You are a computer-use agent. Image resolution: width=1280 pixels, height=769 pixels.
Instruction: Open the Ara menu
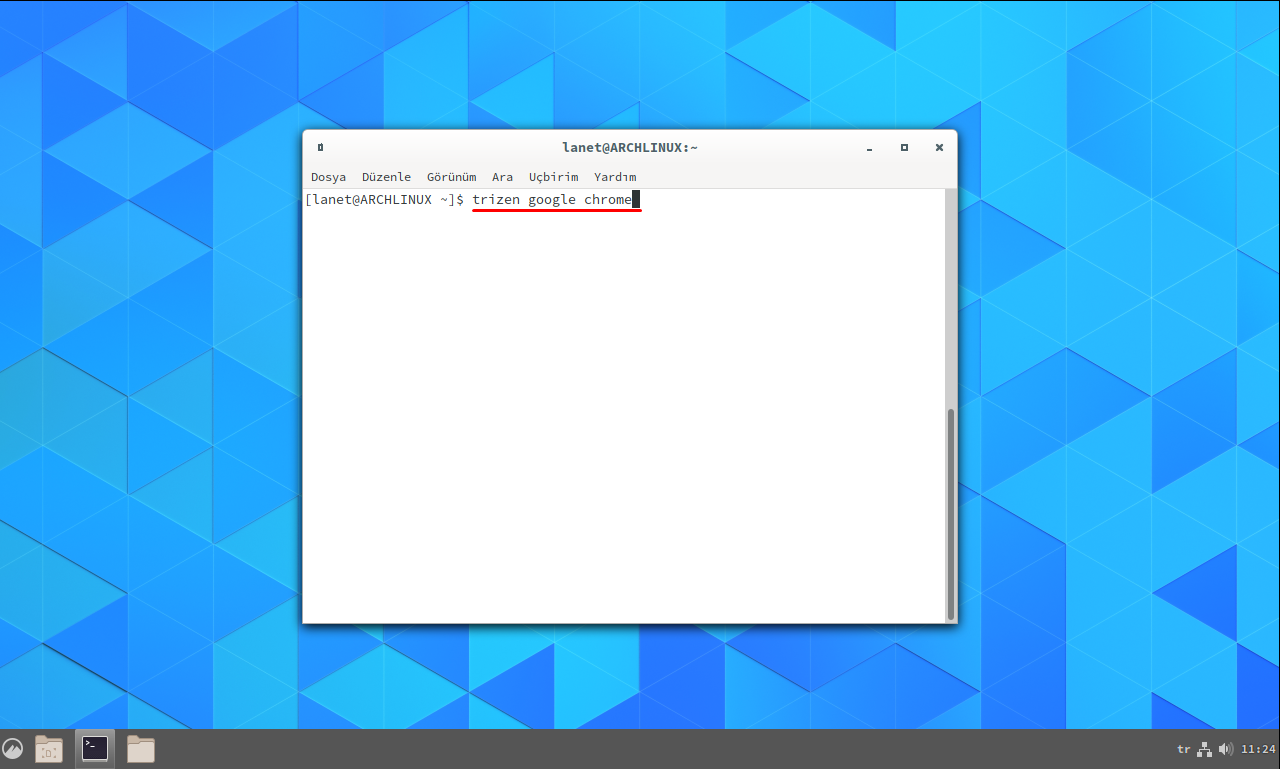[x=502, y=177]
